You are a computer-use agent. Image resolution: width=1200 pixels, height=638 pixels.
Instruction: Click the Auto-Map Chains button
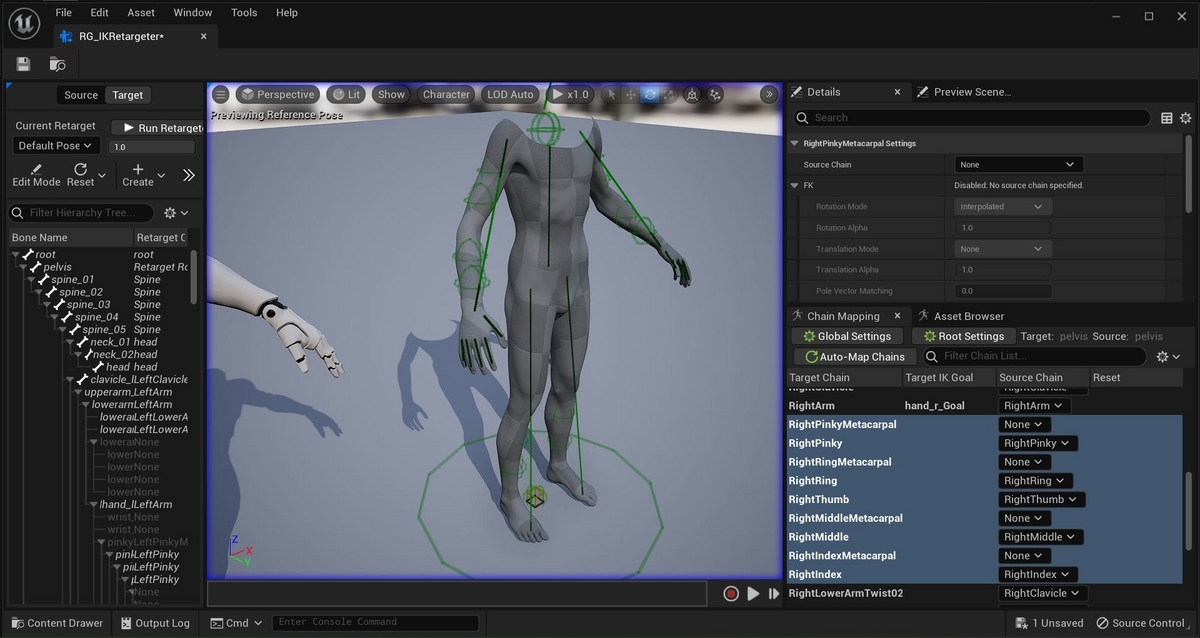click(855, 356)
